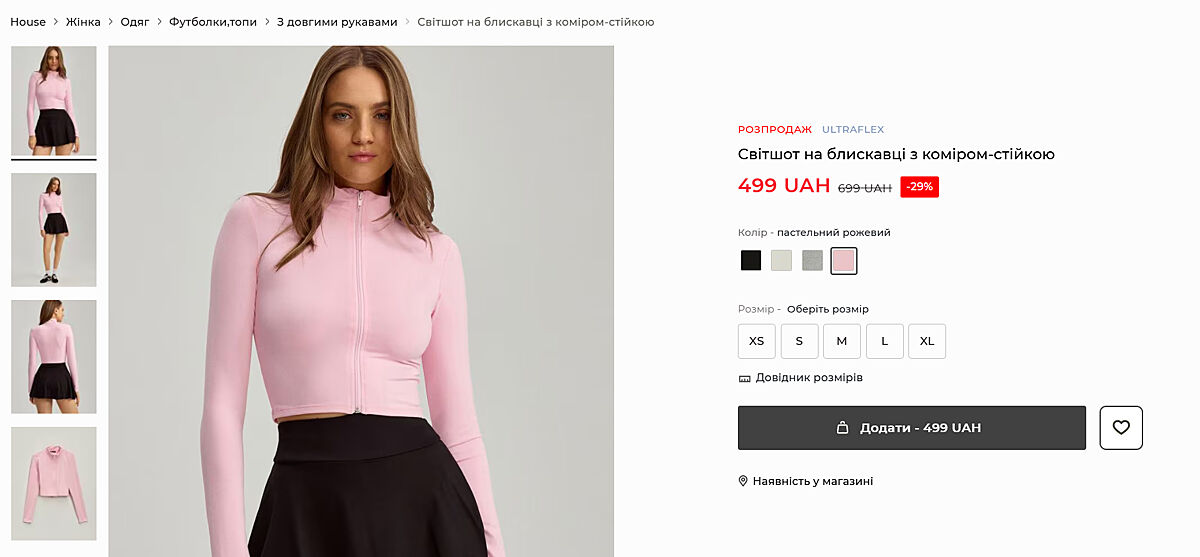
Task: Go to House breadcrumb home link
Action: point(28,22)
